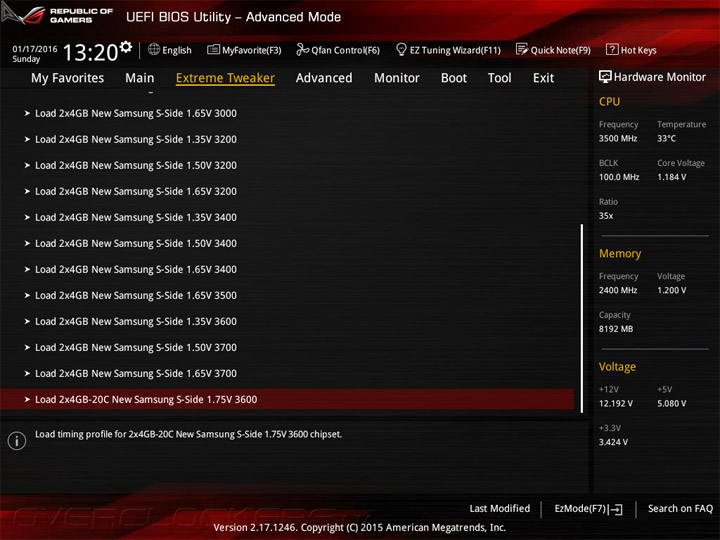Open MyFavorite(F3) menu

pos(252,50)
